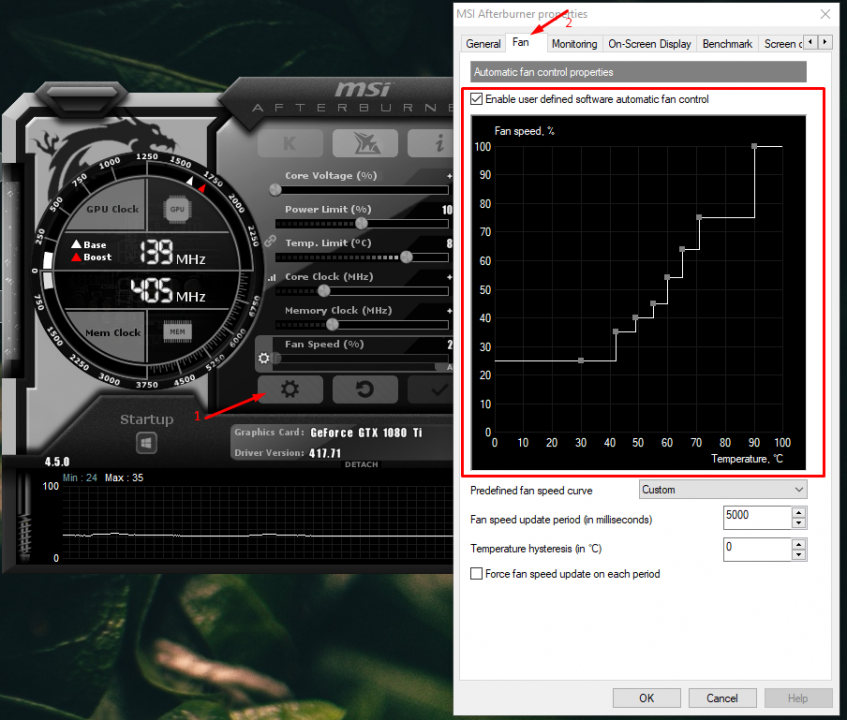Click the Temp. Limit slider handle

[x=406, y=257]
